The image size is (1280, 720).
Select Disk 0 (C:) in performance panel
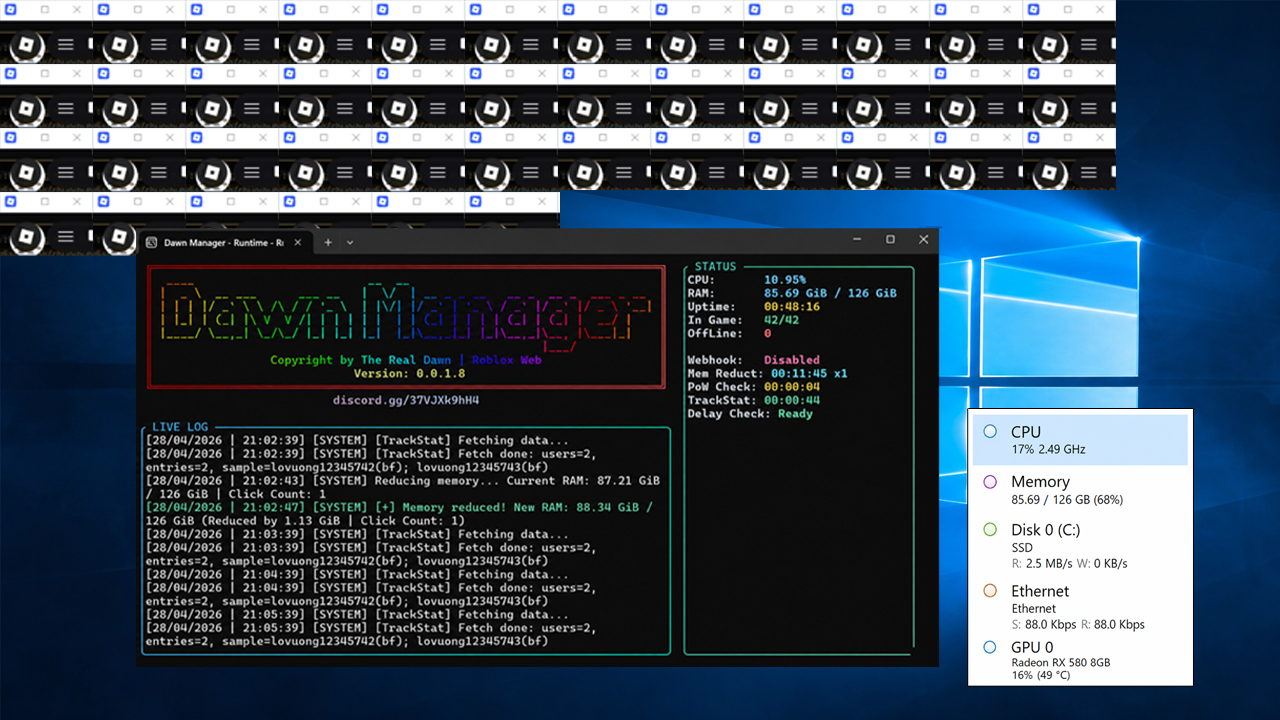click(x=1080, y=546)
